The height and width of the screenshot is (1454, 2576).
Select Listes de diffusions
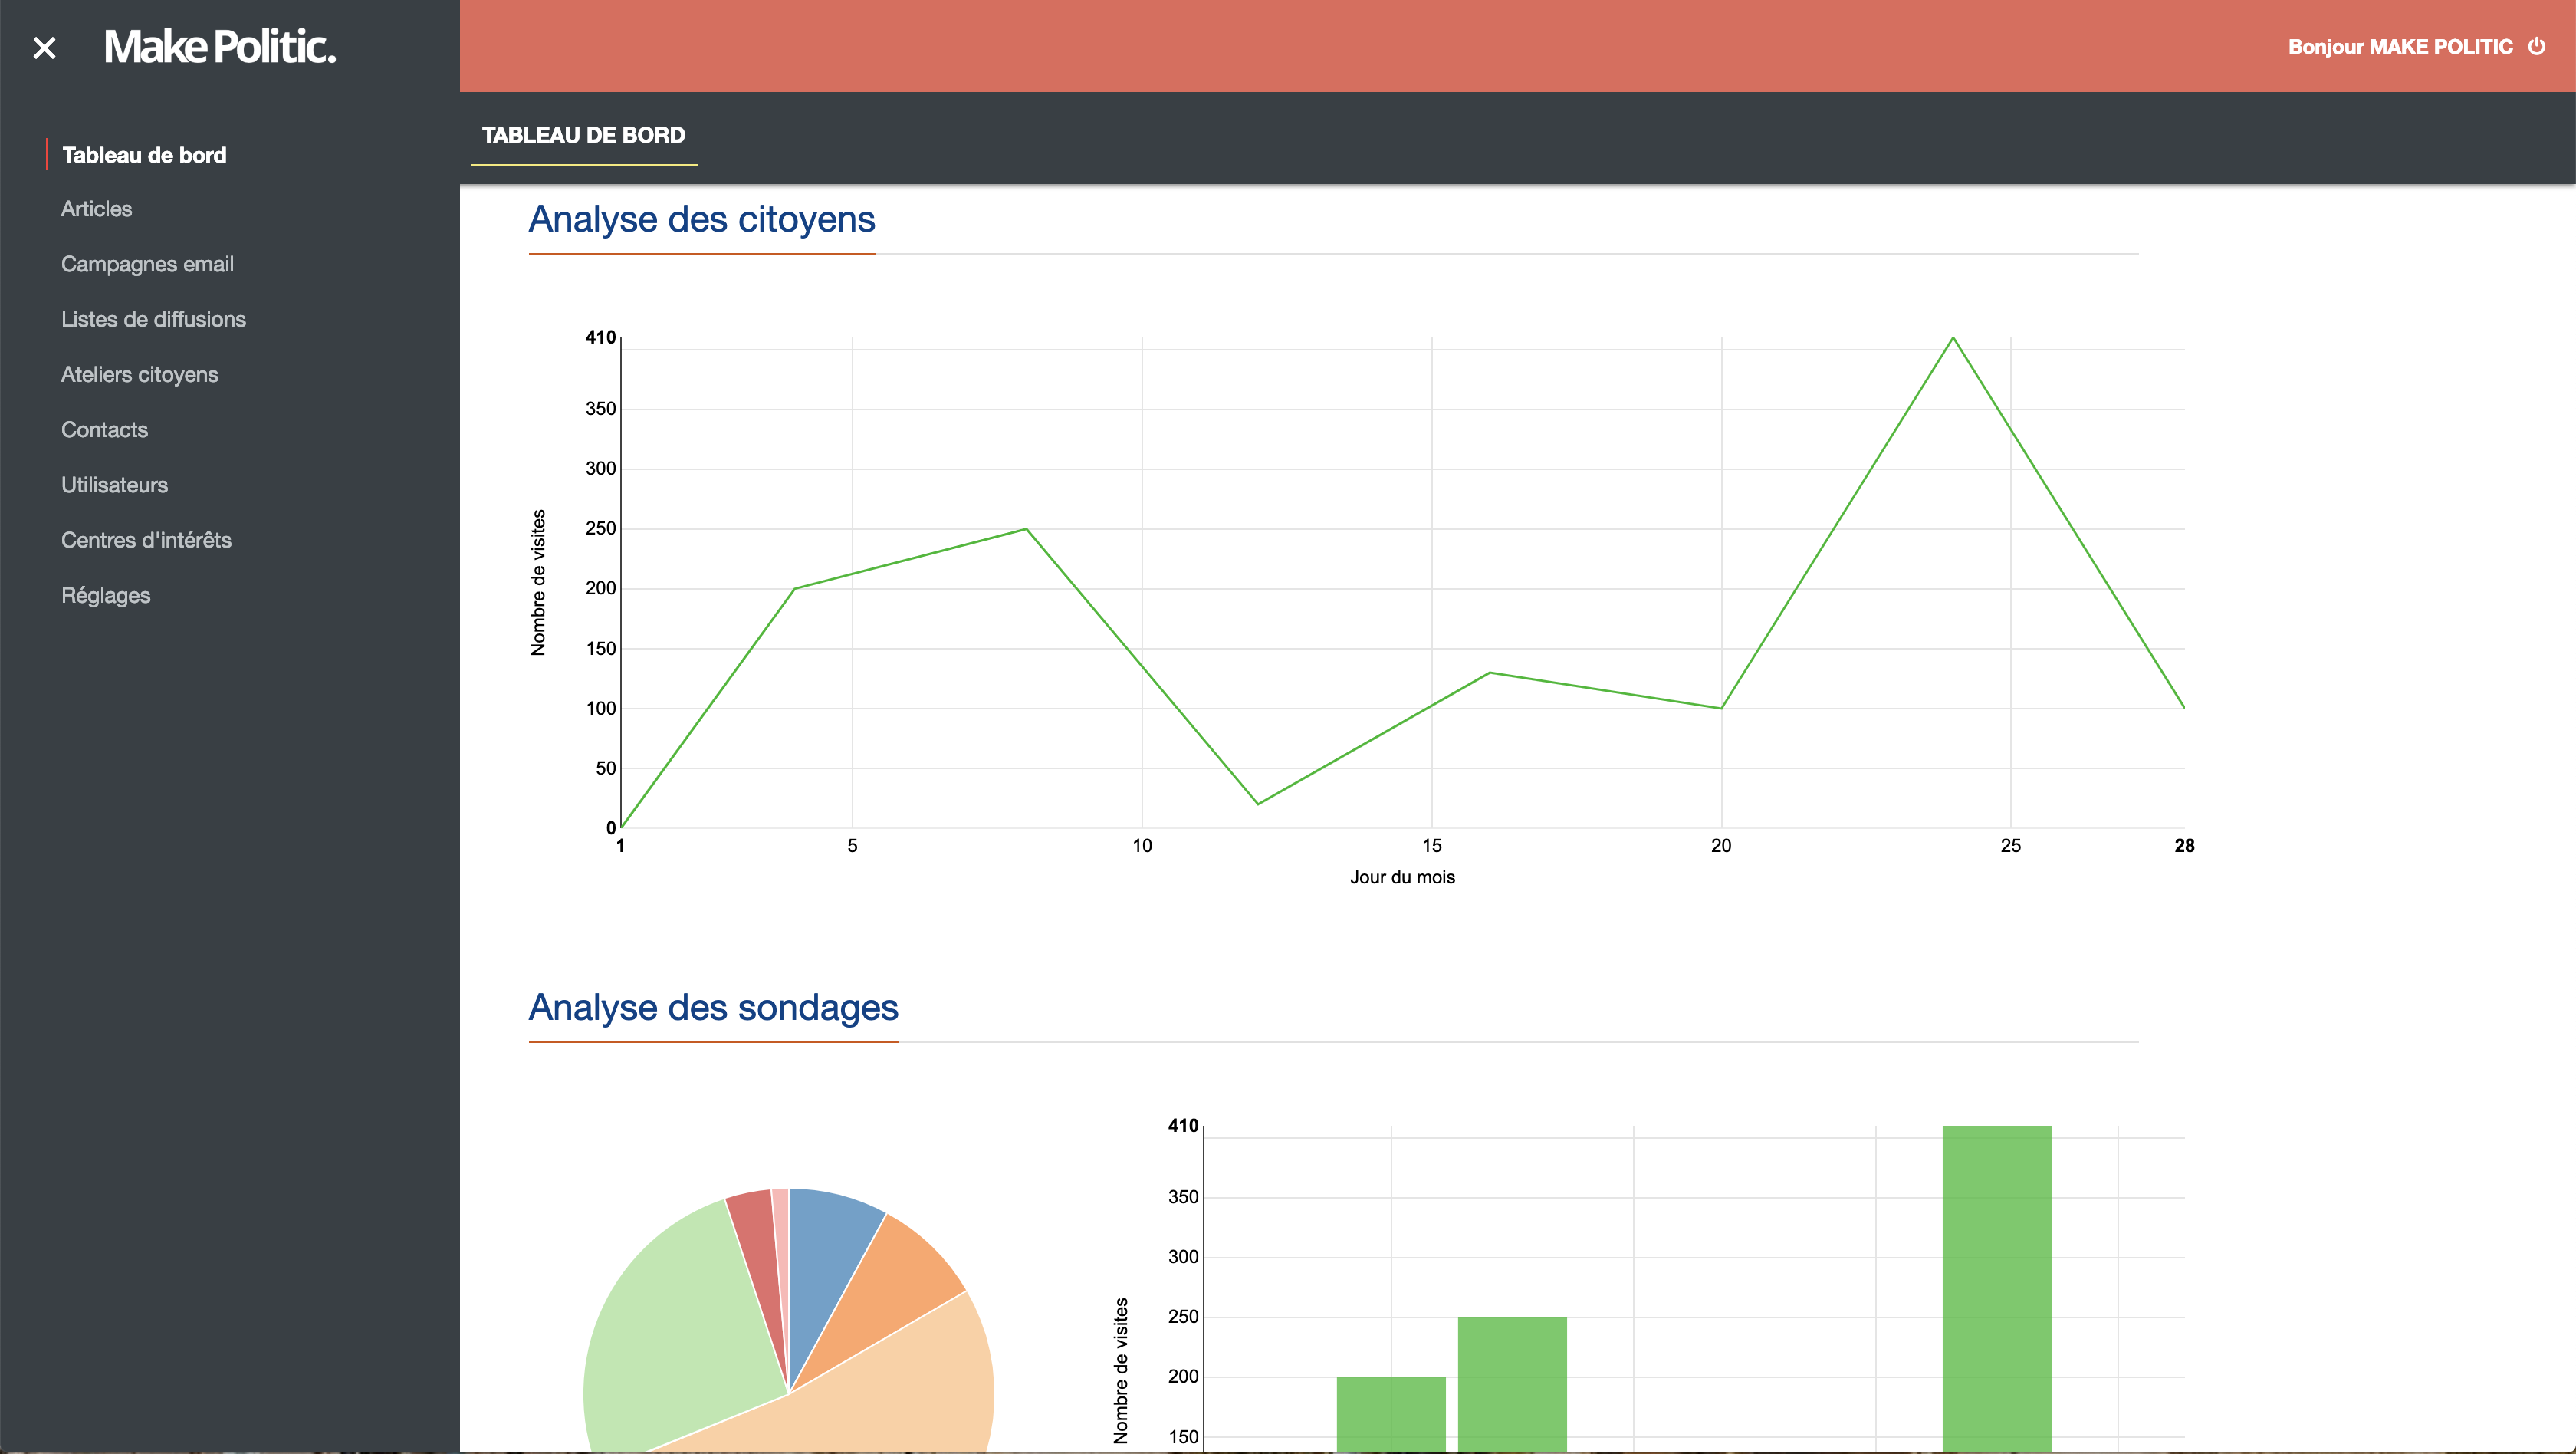(153, 319)
